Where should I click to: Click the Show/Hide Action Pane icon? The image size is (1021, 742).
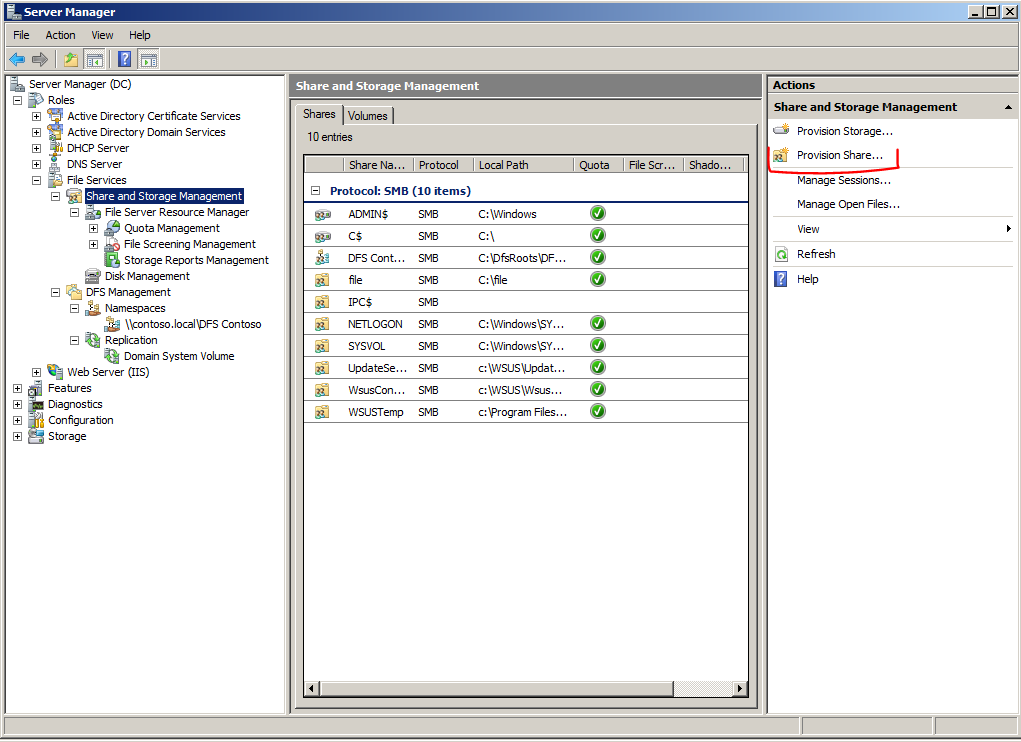pos(148,60)
